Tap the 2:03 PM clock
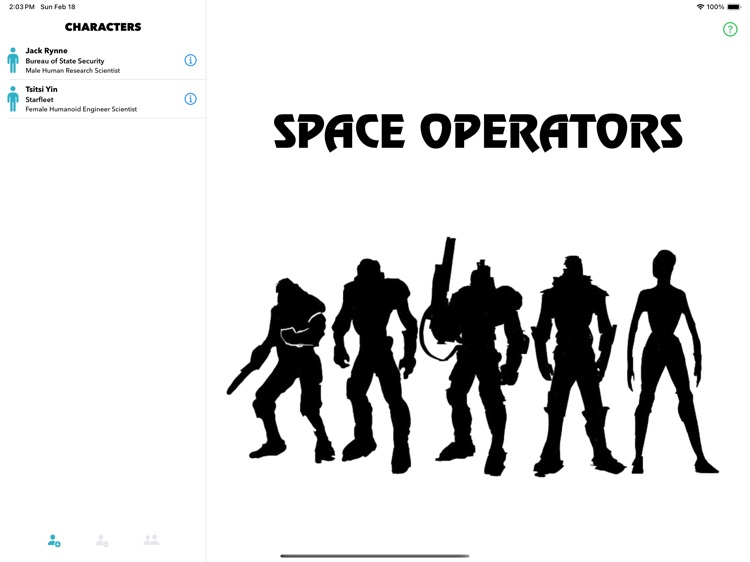This screenshot has height=562, width=750. (x=22, y=7)
